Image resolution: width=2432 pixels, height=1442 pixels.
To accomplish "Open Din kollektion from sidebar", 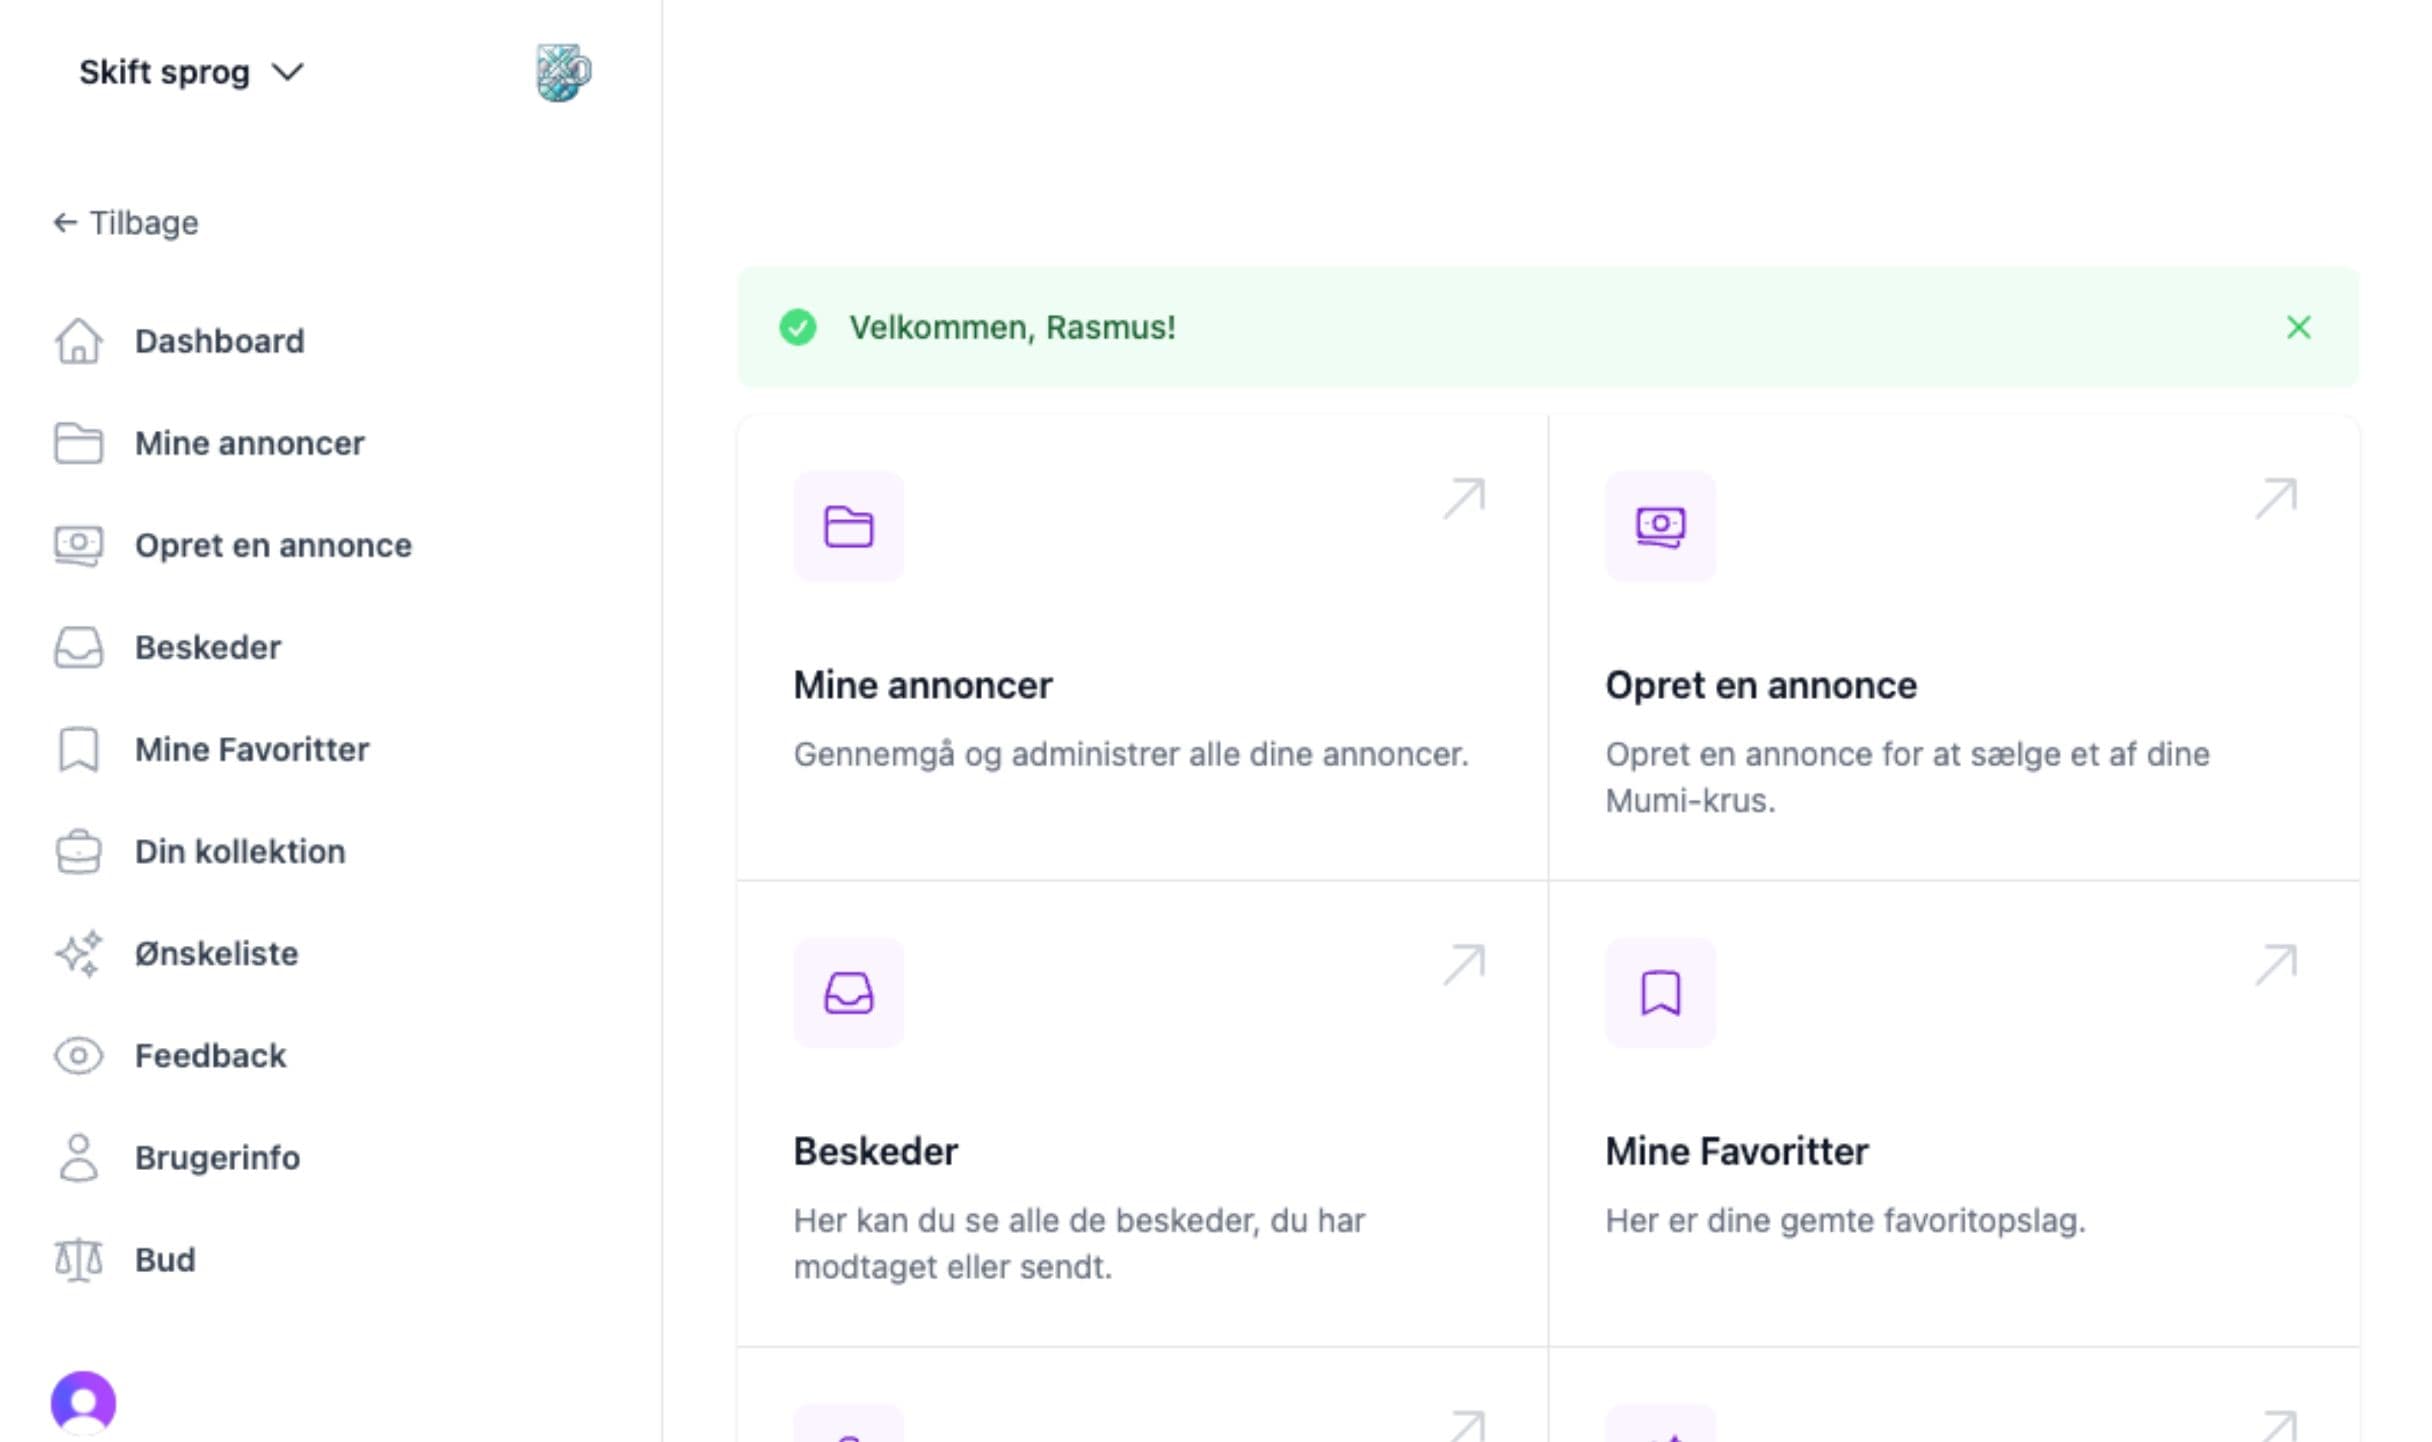I will point(240,852).
